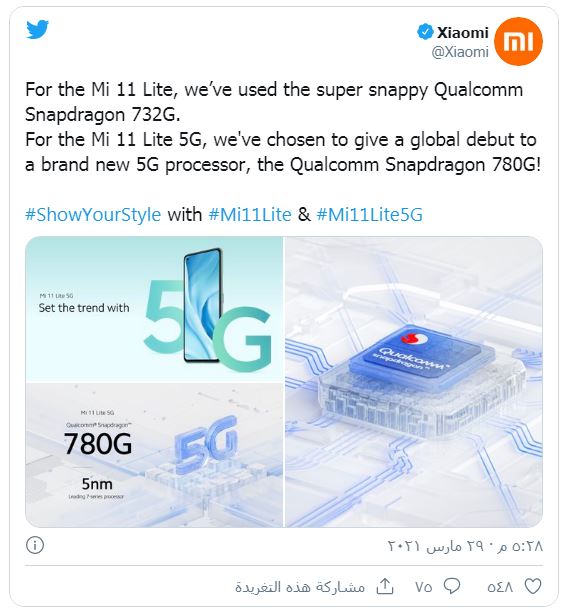Open the Snapdragon 780G 5nm image
Screen dimensions: 568x616
[x=154, y=455]
